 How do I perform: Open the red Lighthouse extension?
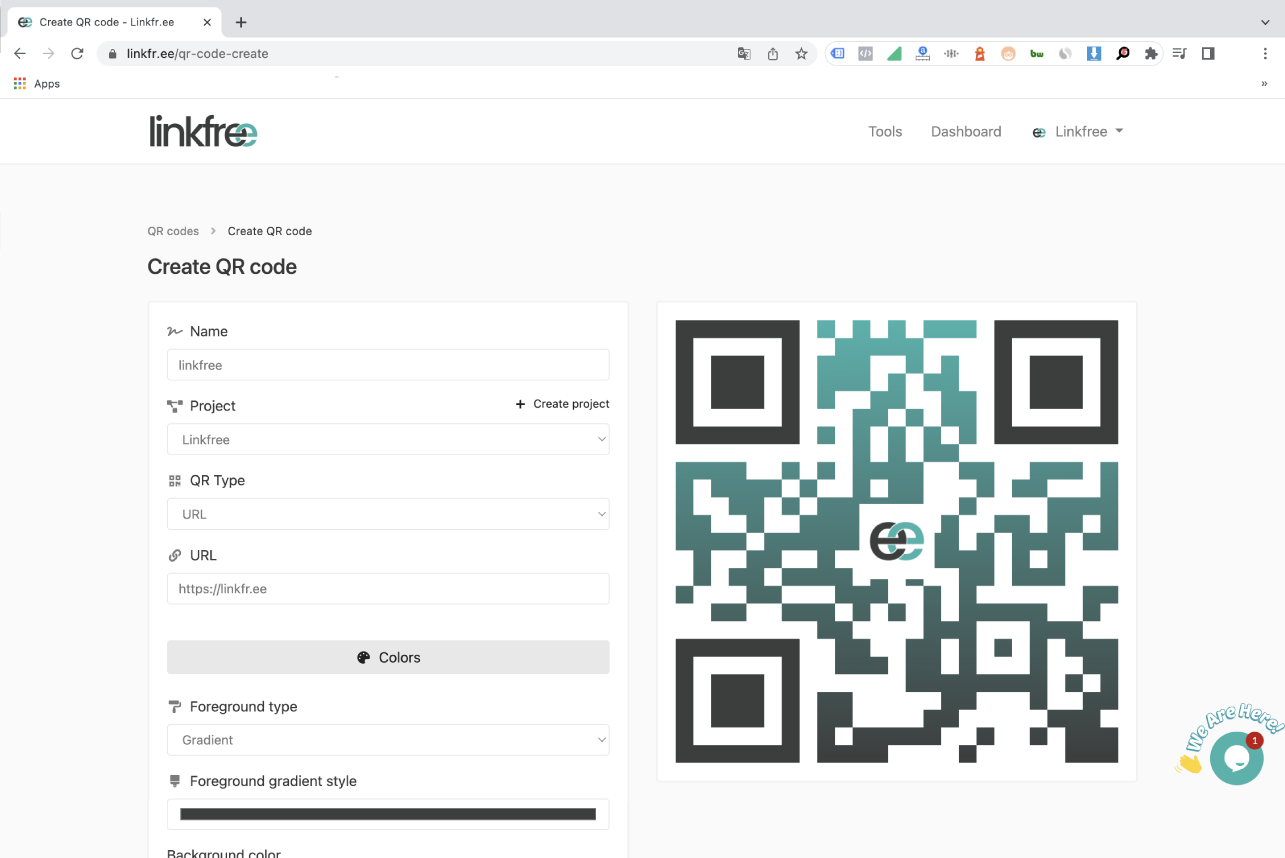pos(980,54)
